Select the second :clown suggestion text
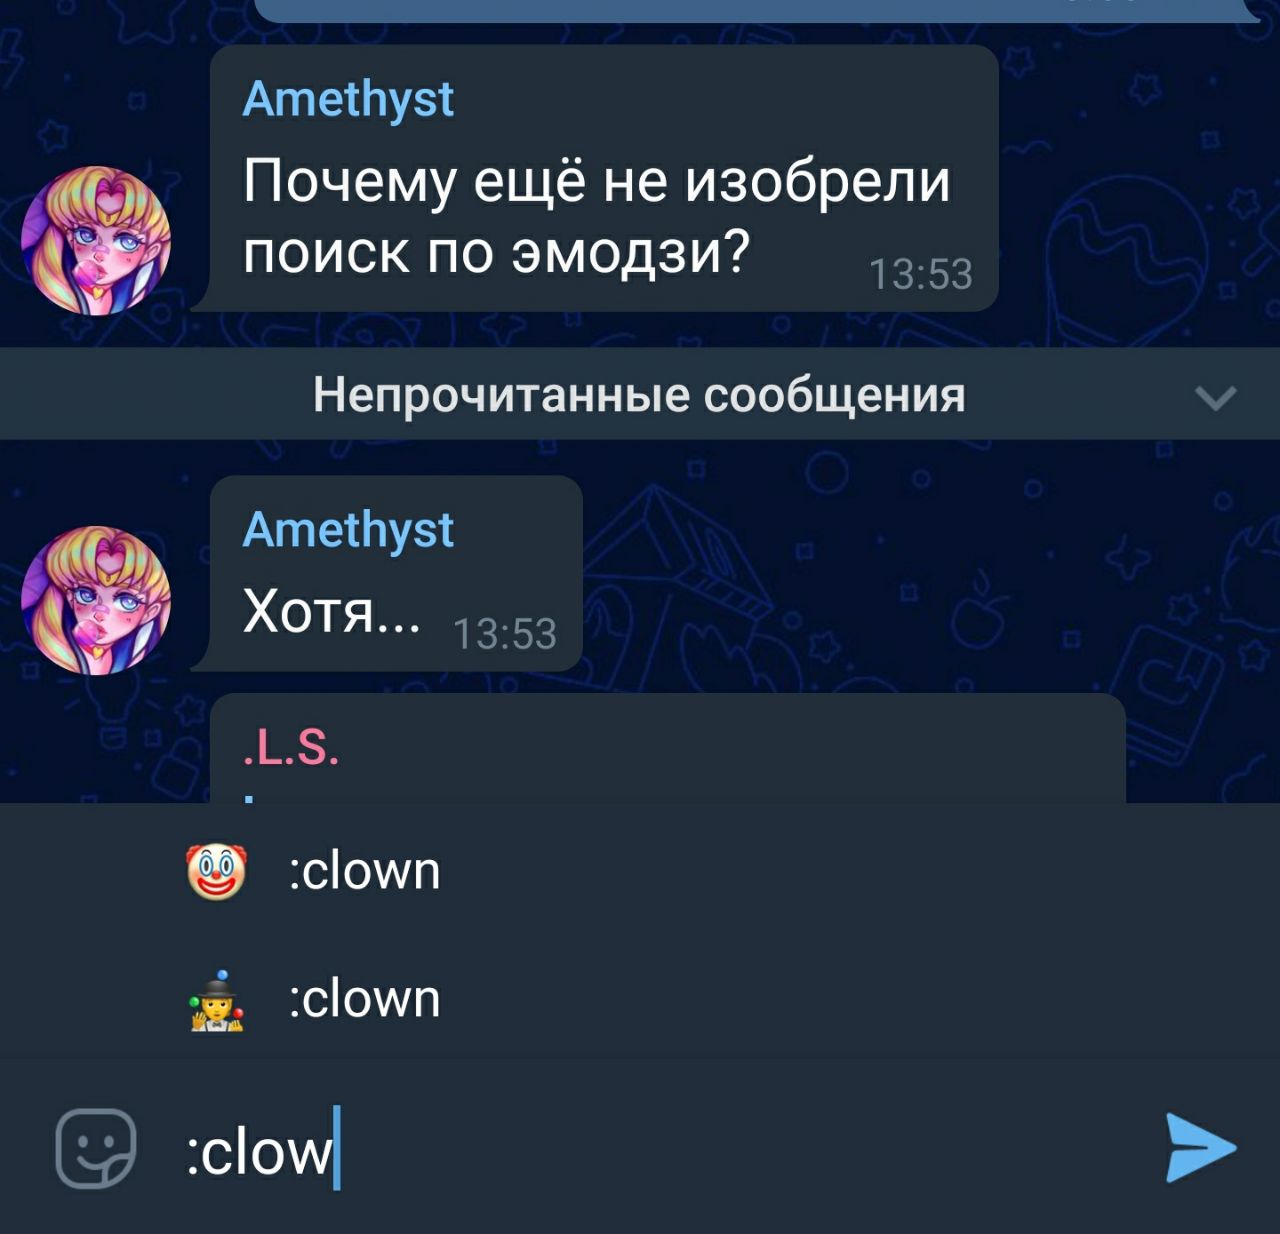The width and height of the screenshot is (1280, 1234). [365, 999]
